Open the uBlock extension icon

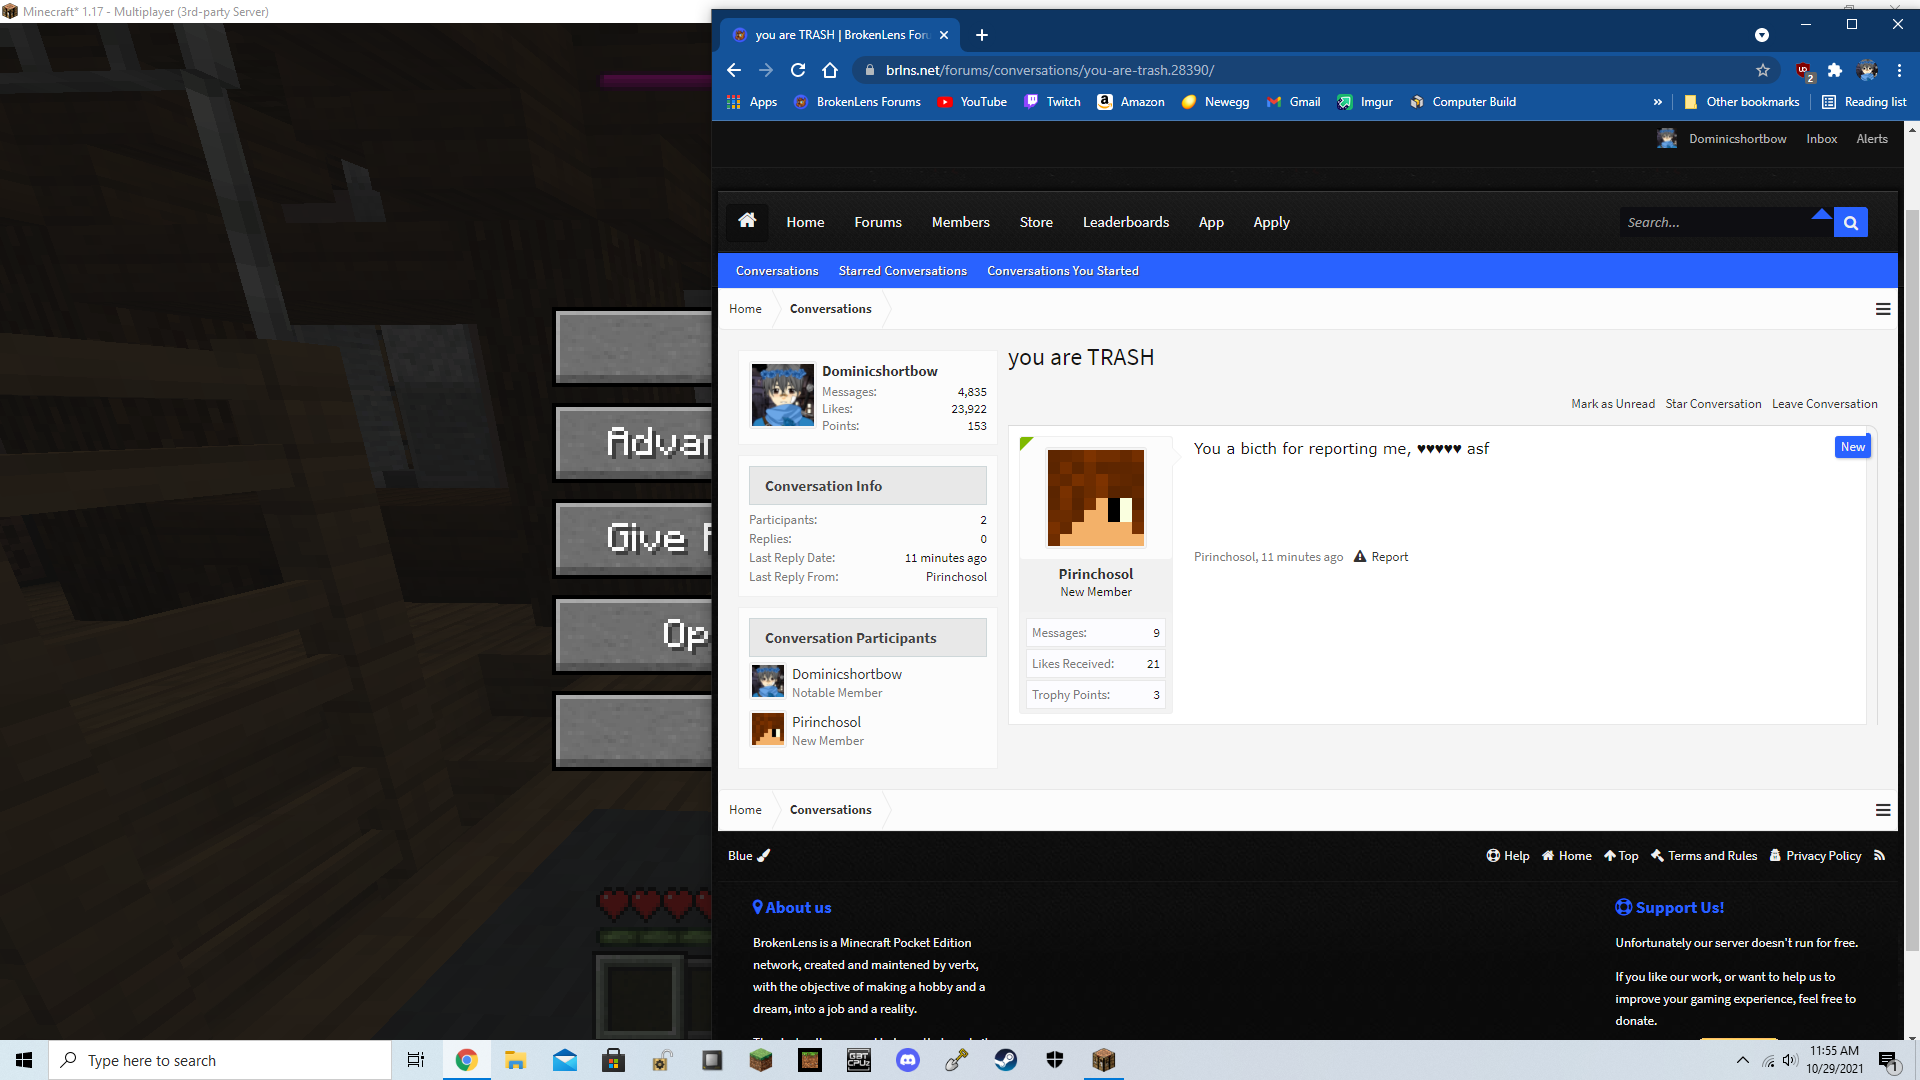(x=1804, y=70)
